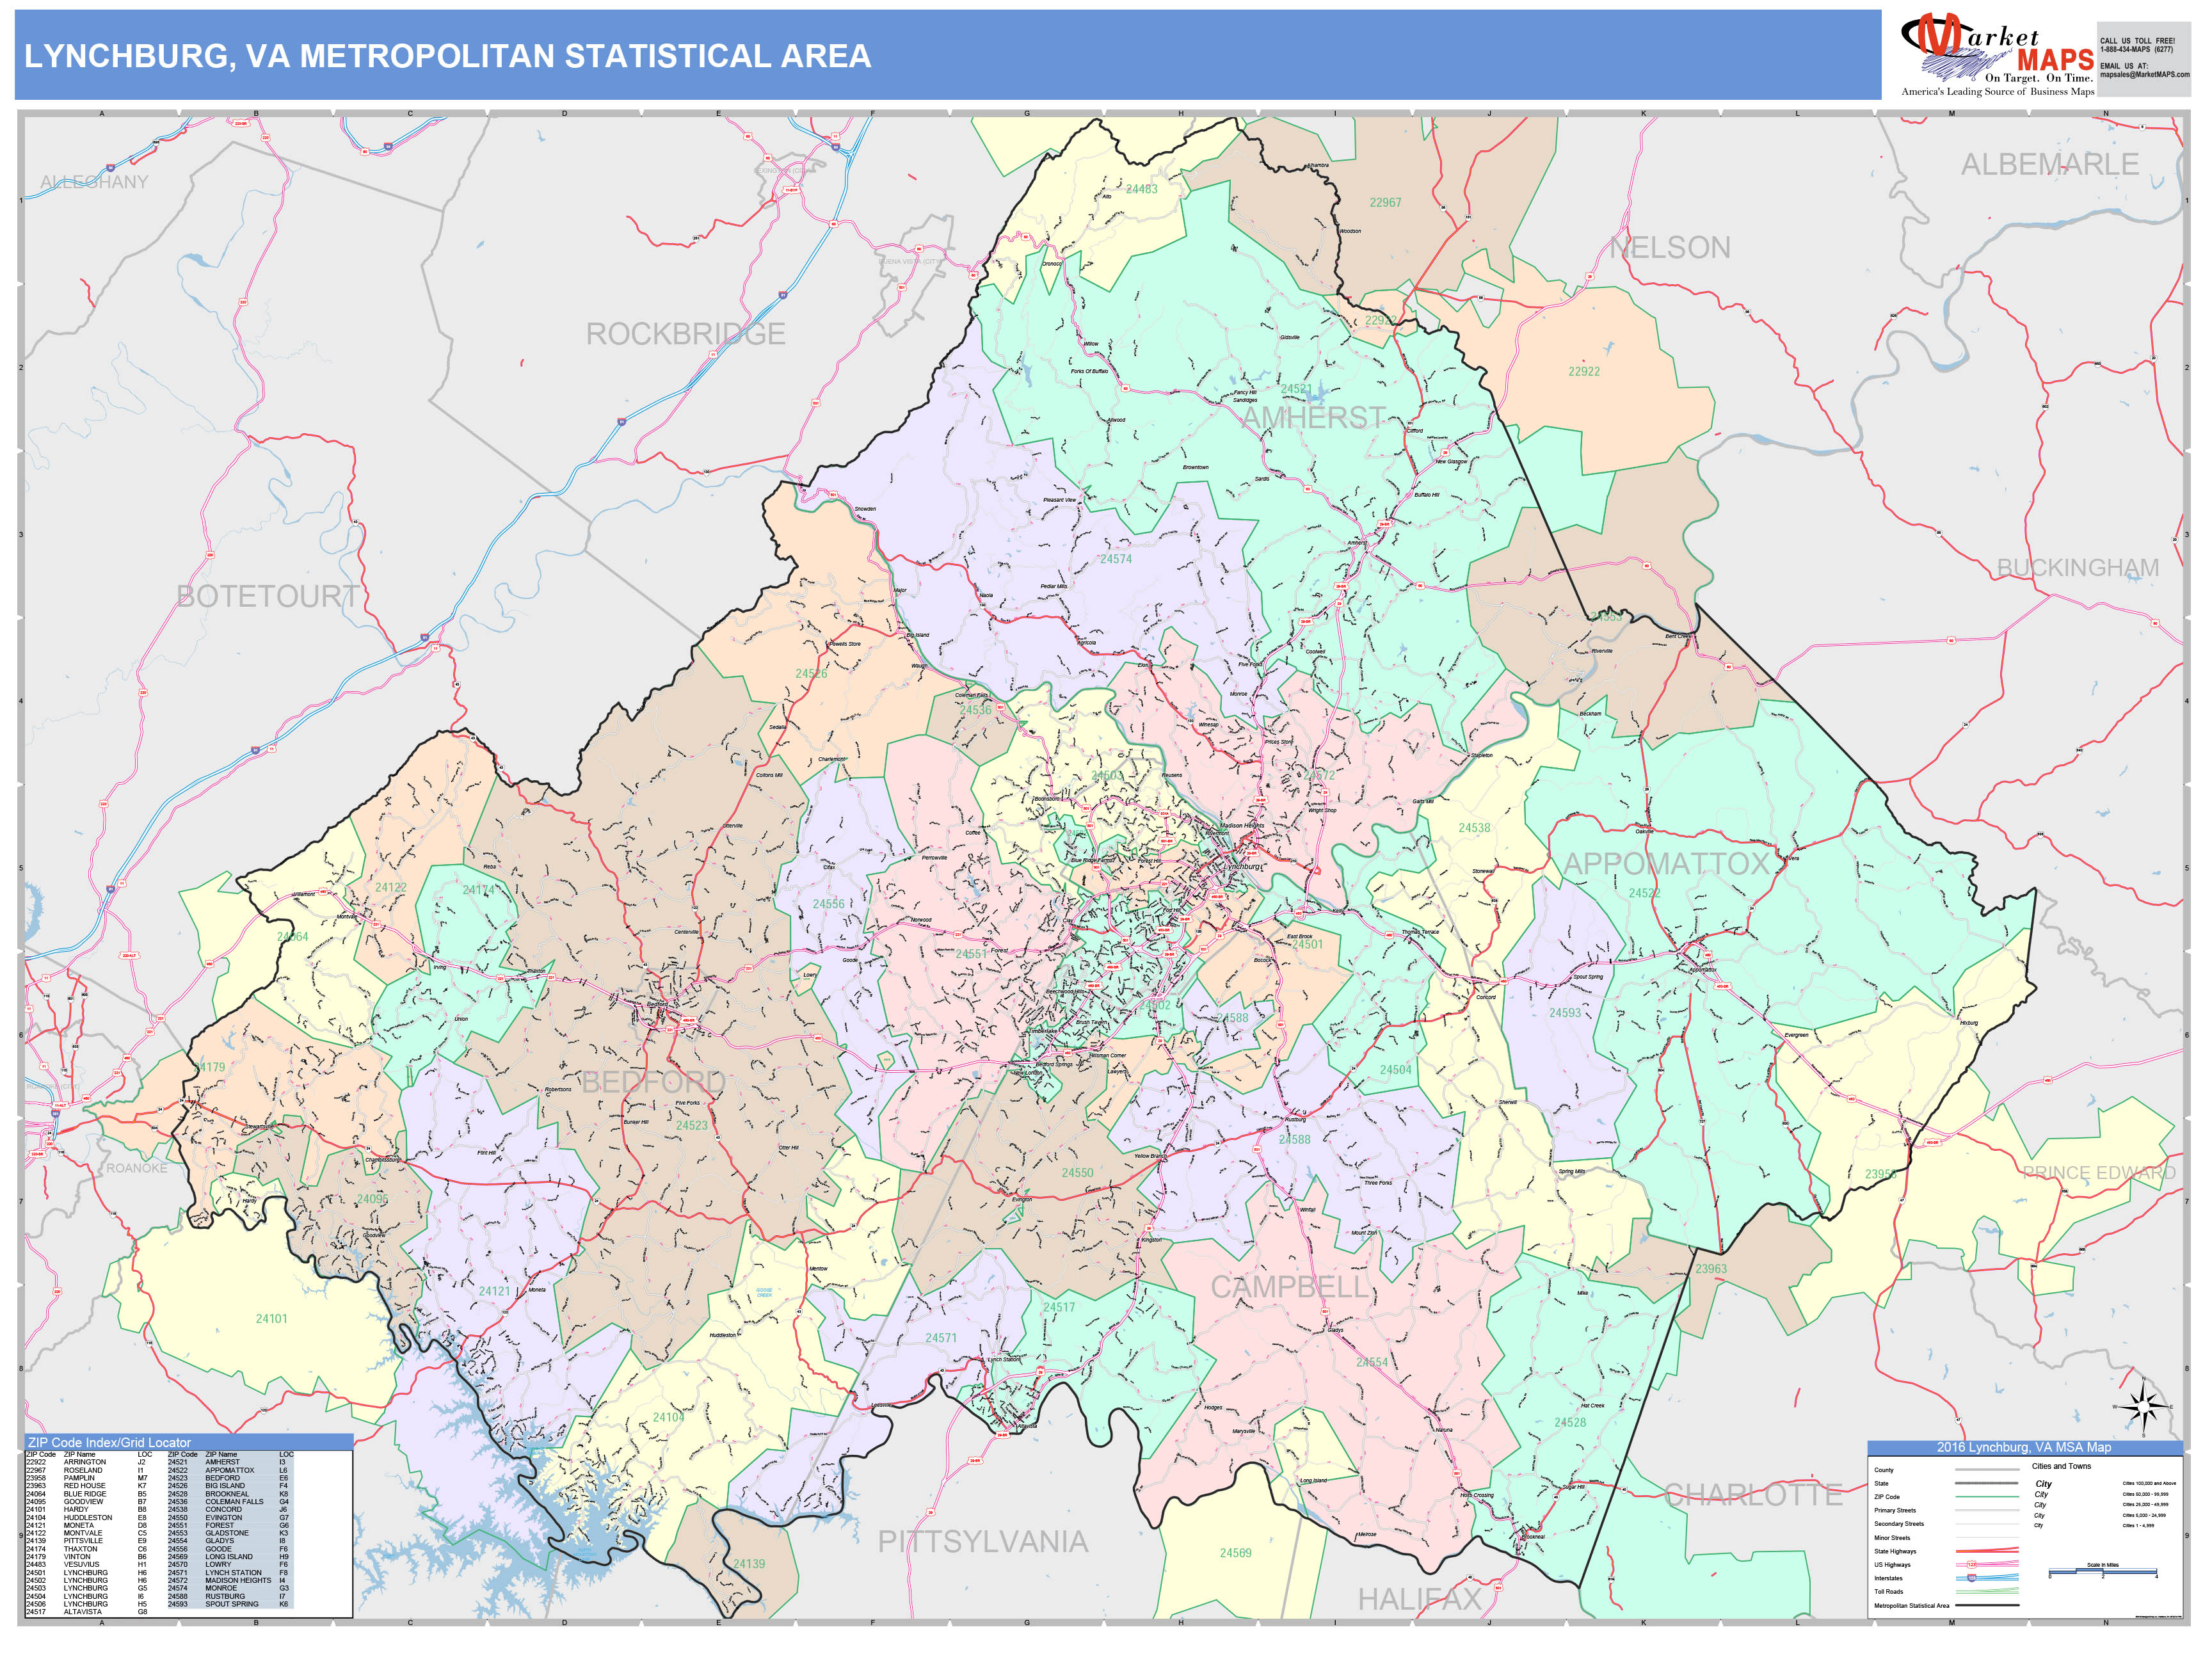The width and height of the screenshot is (2212, 1659).
Task: Click the APPOMATTOX county label
Action: (x=1666, y=864)
